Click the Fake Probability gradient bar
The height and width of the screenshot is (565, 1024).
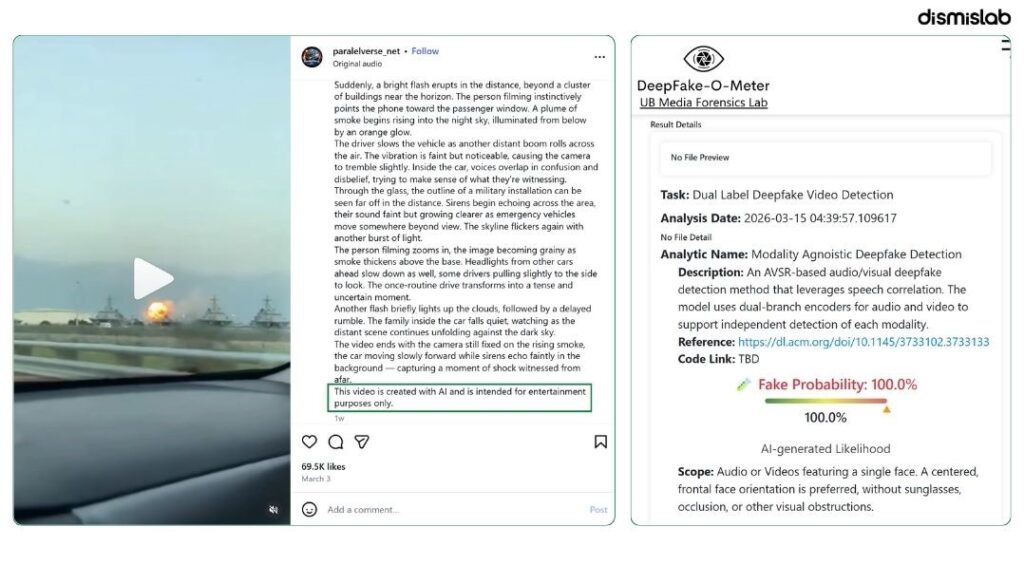tap(826, 401)
